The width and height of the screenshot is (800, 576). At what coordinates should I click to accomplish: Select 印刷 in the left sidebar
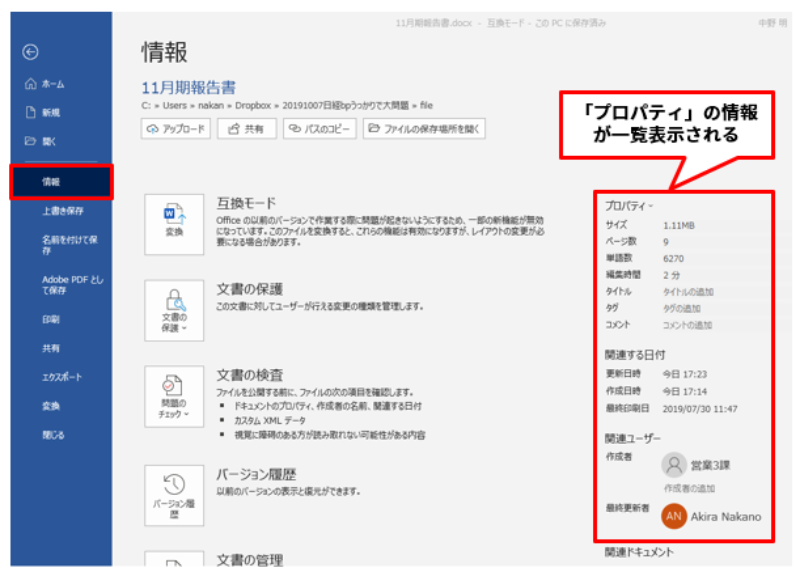(x=50, y=319)
